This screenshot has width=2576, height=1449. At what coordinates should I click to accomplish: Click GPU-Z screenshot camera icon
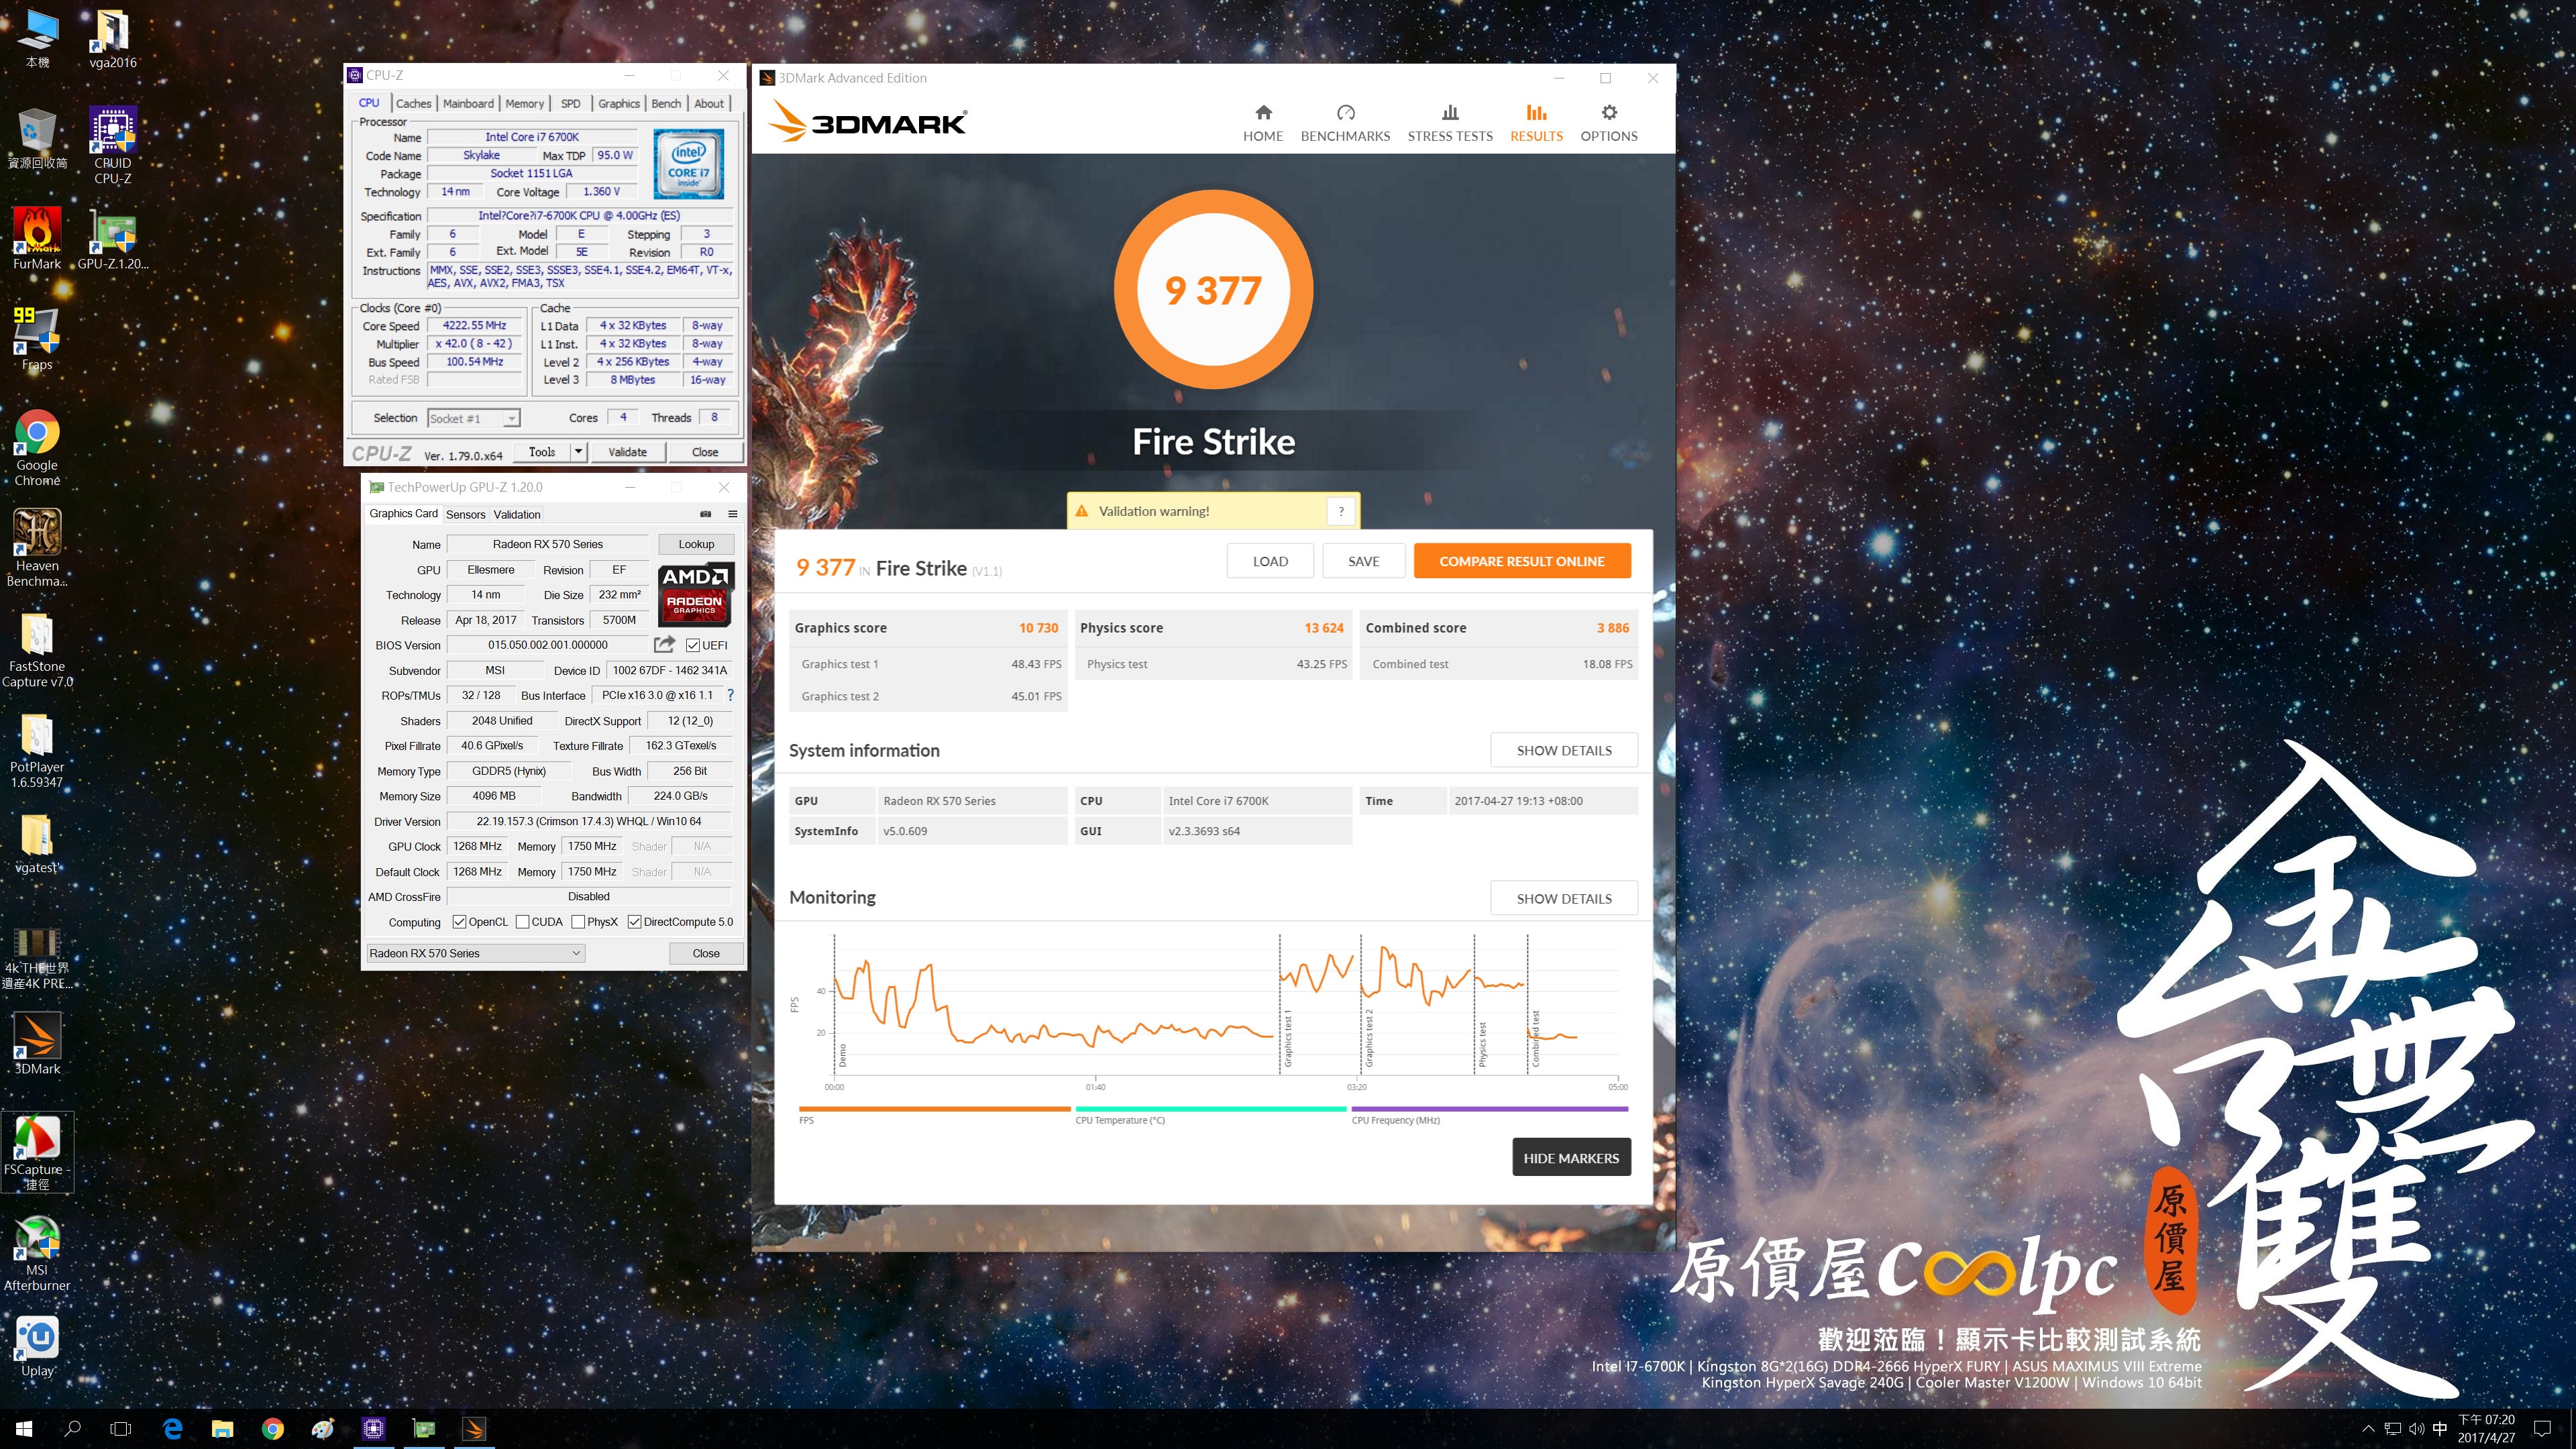[x=705, y=514]
